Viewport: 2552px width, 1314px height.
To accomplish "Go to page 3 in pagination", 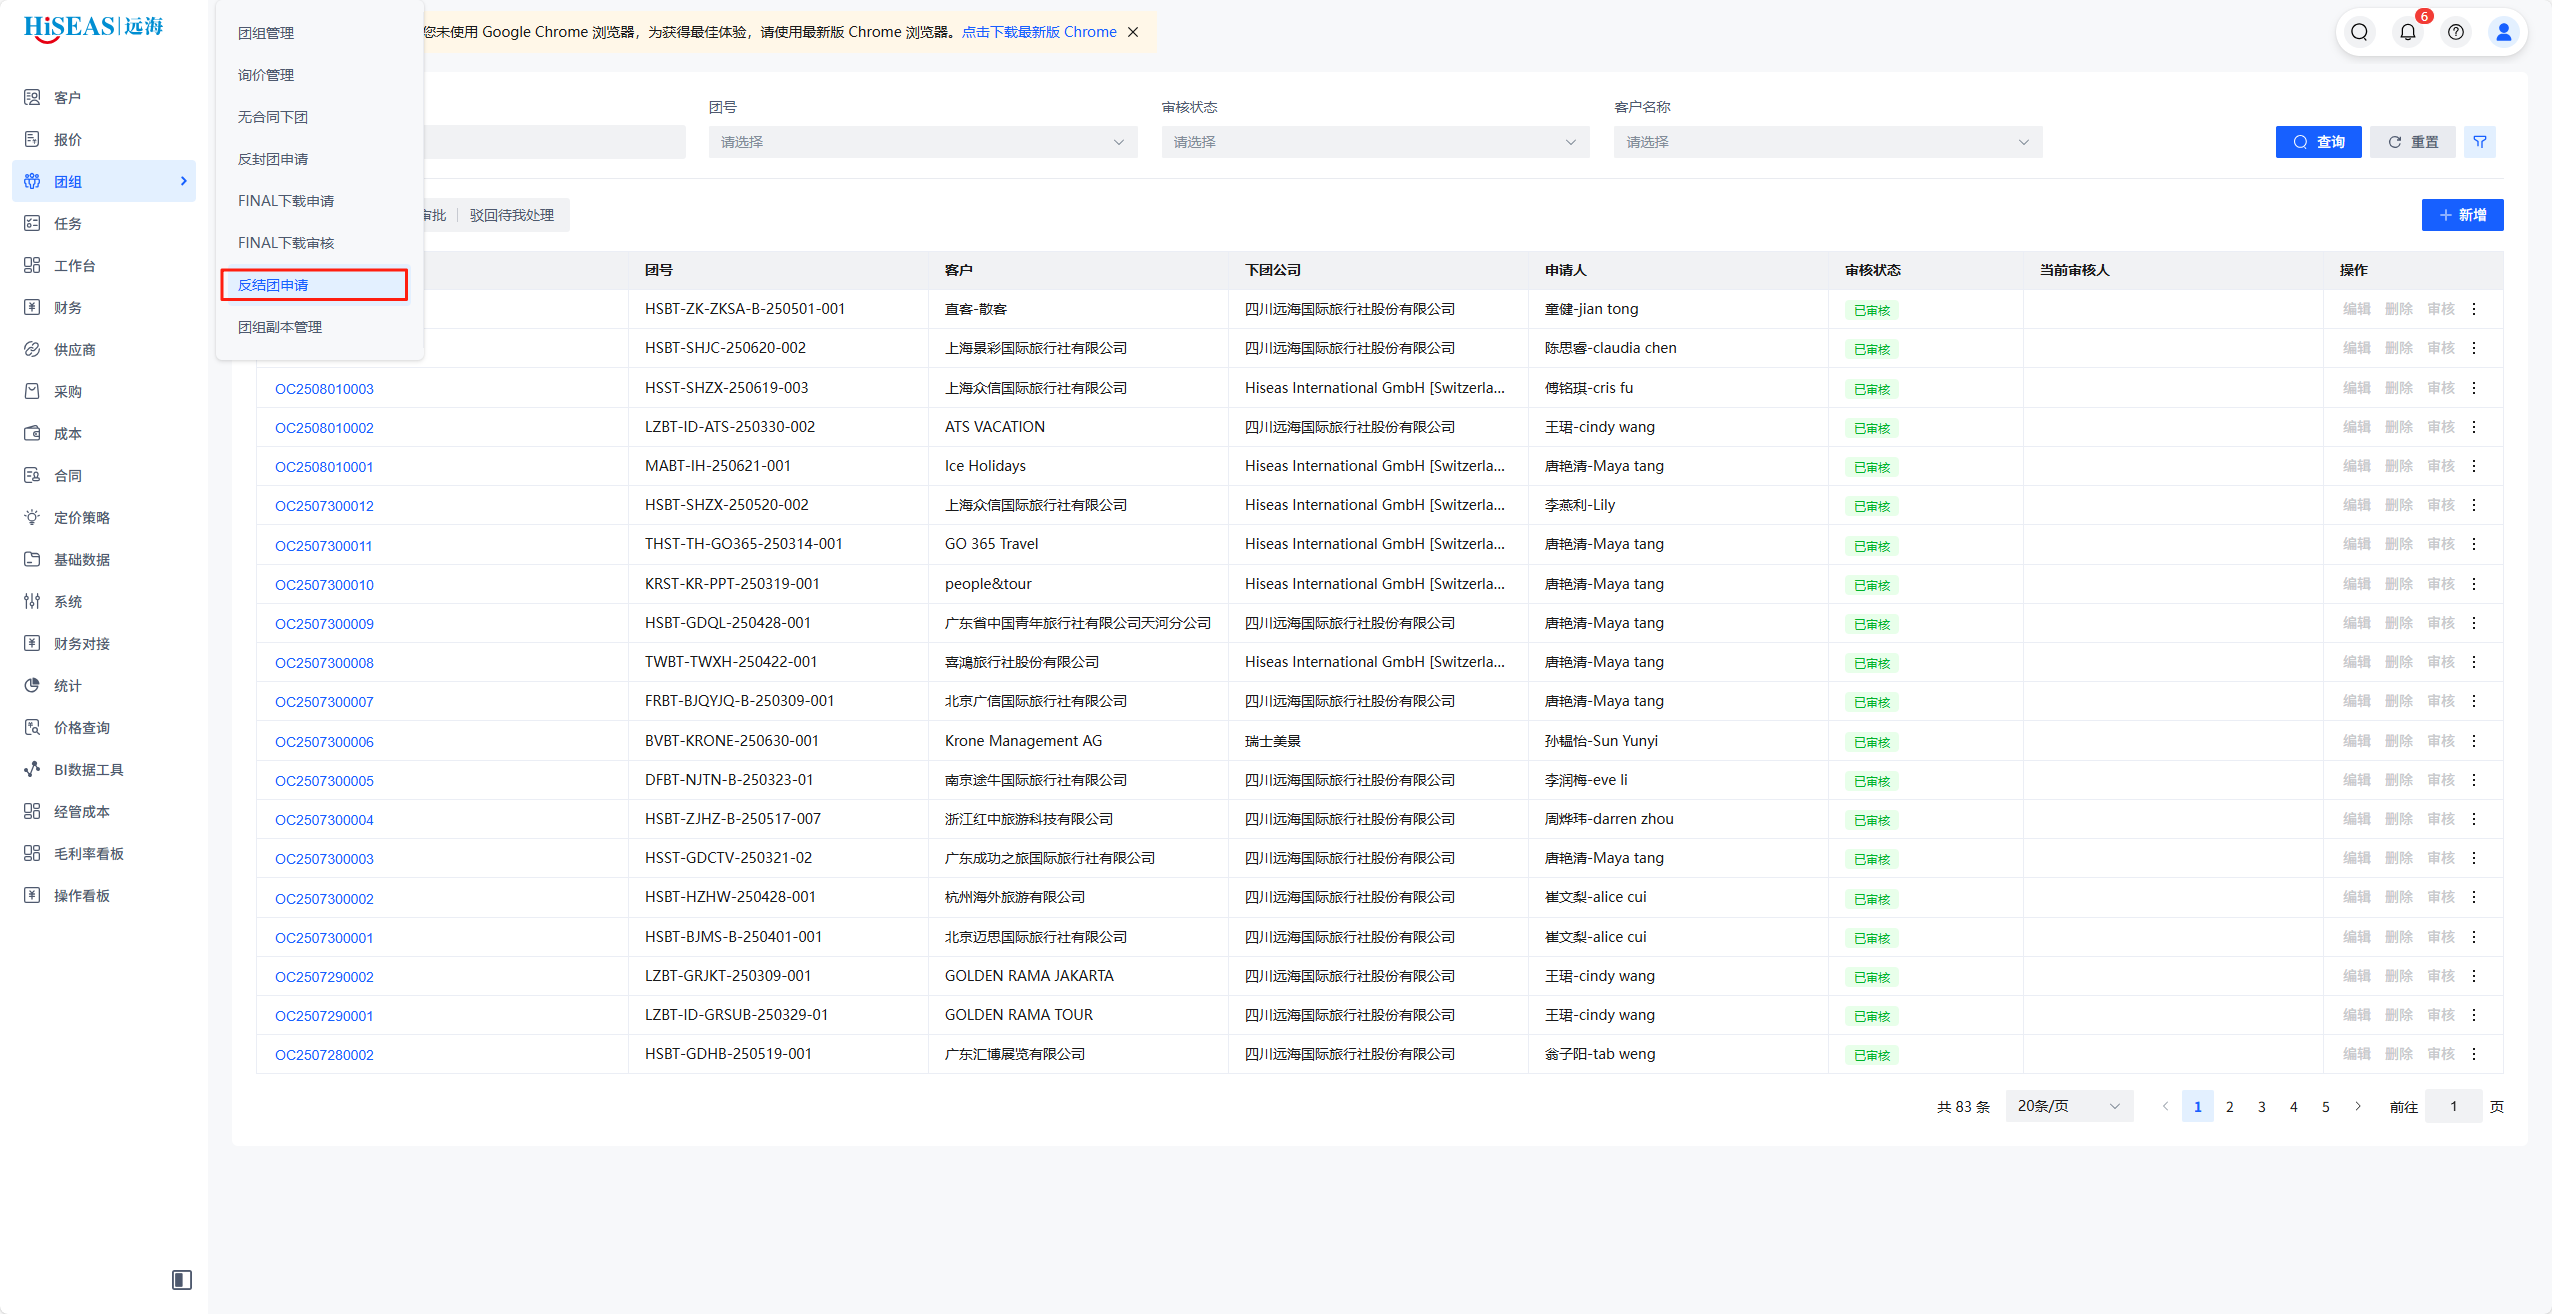I will tap(2261, 1106).
